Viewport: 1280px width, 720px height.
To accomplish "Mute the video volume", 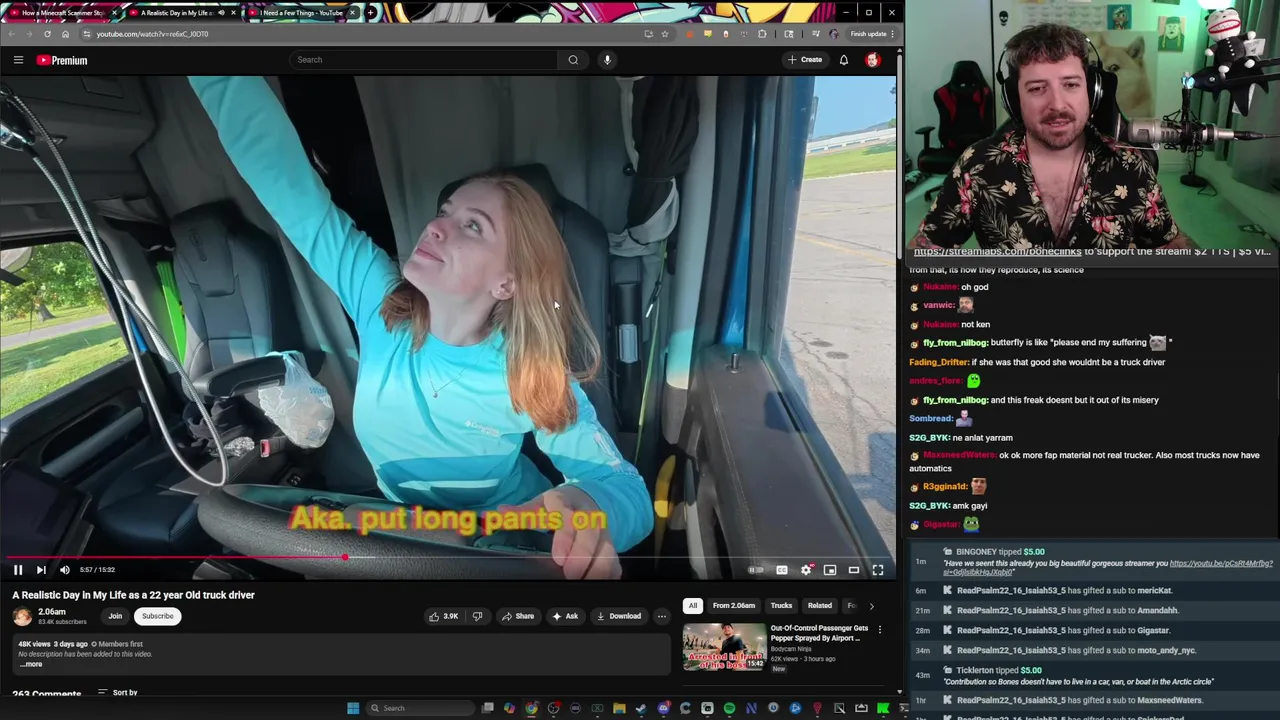I will [65, 570].
